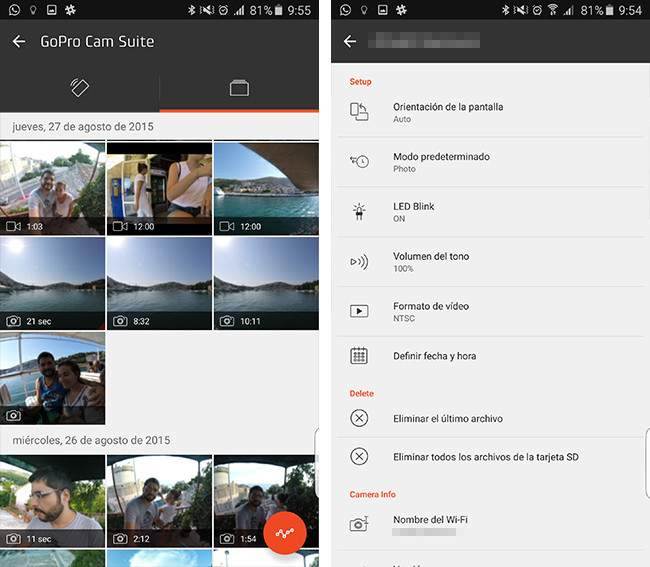Tap the beep volume sound icon
Viewport: 650px width, 567px height.
pos(359,262)
